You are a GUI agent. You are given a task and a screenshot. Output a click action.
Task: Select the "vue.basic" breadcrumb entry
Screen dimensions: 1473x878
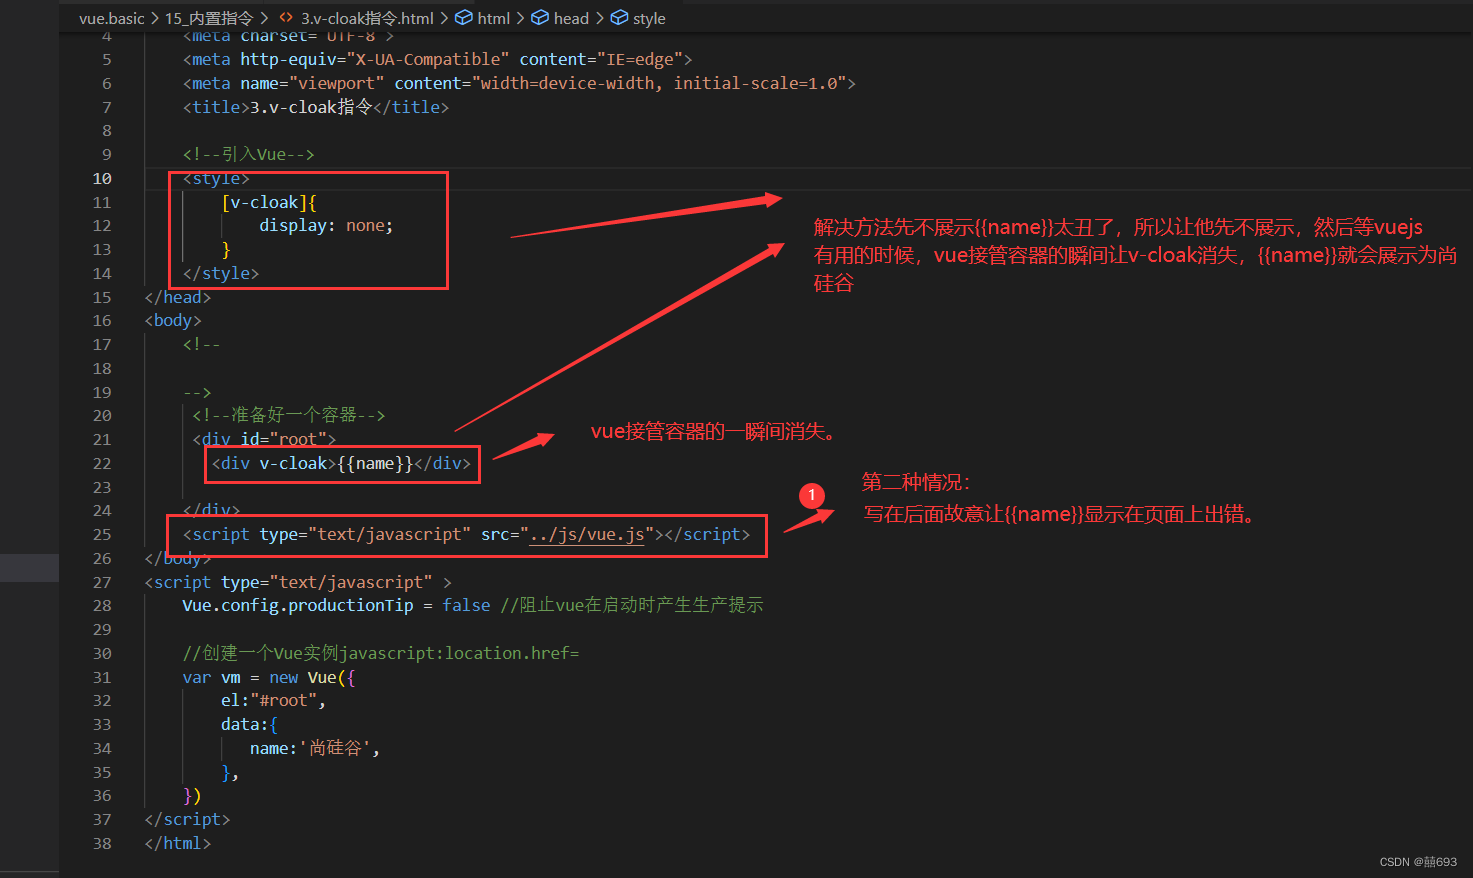(111, 17)
